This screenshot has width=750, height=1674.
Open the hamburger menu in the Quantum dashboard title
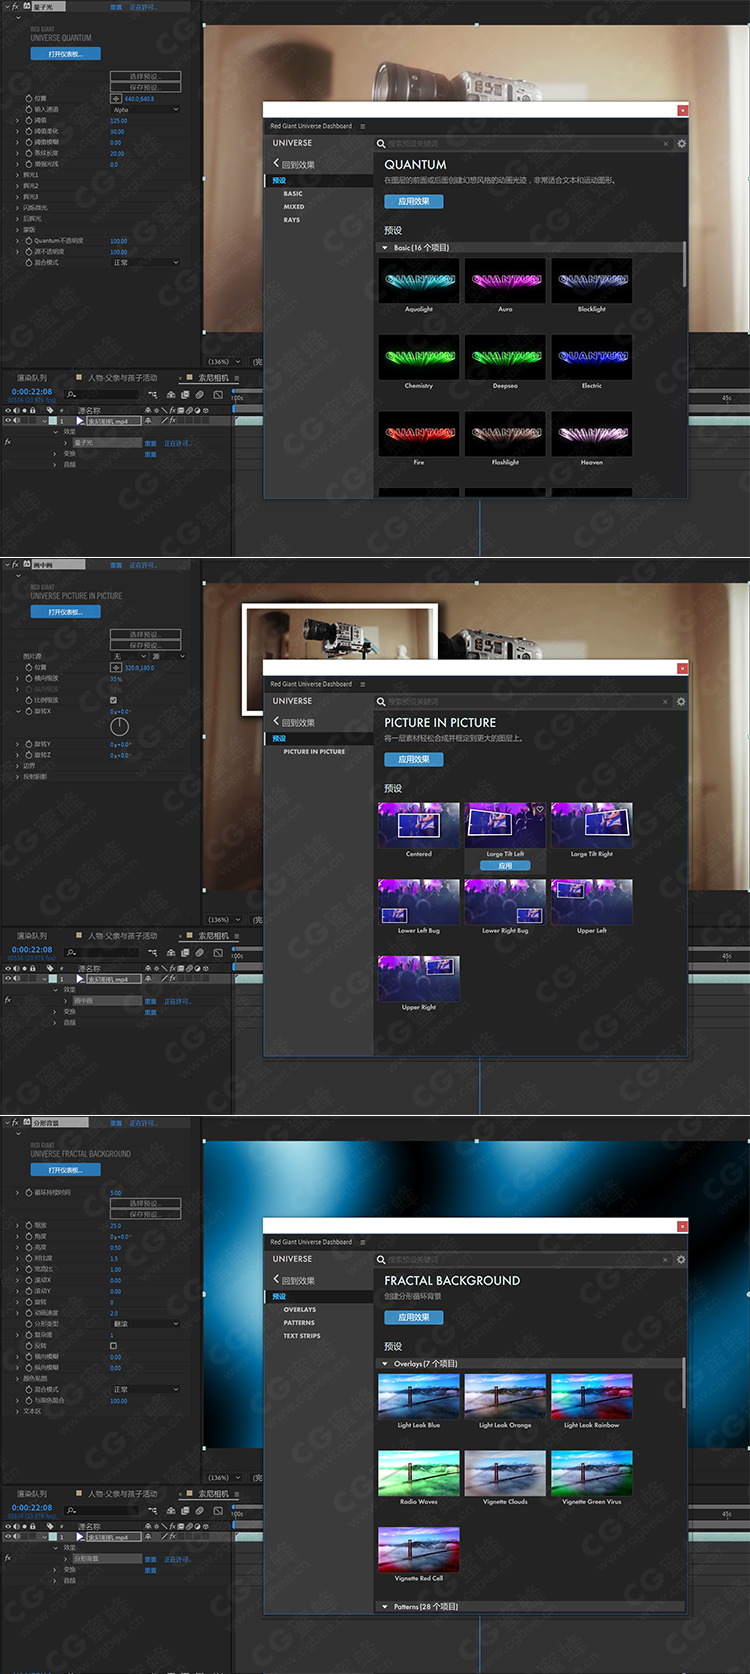(362, 126)
